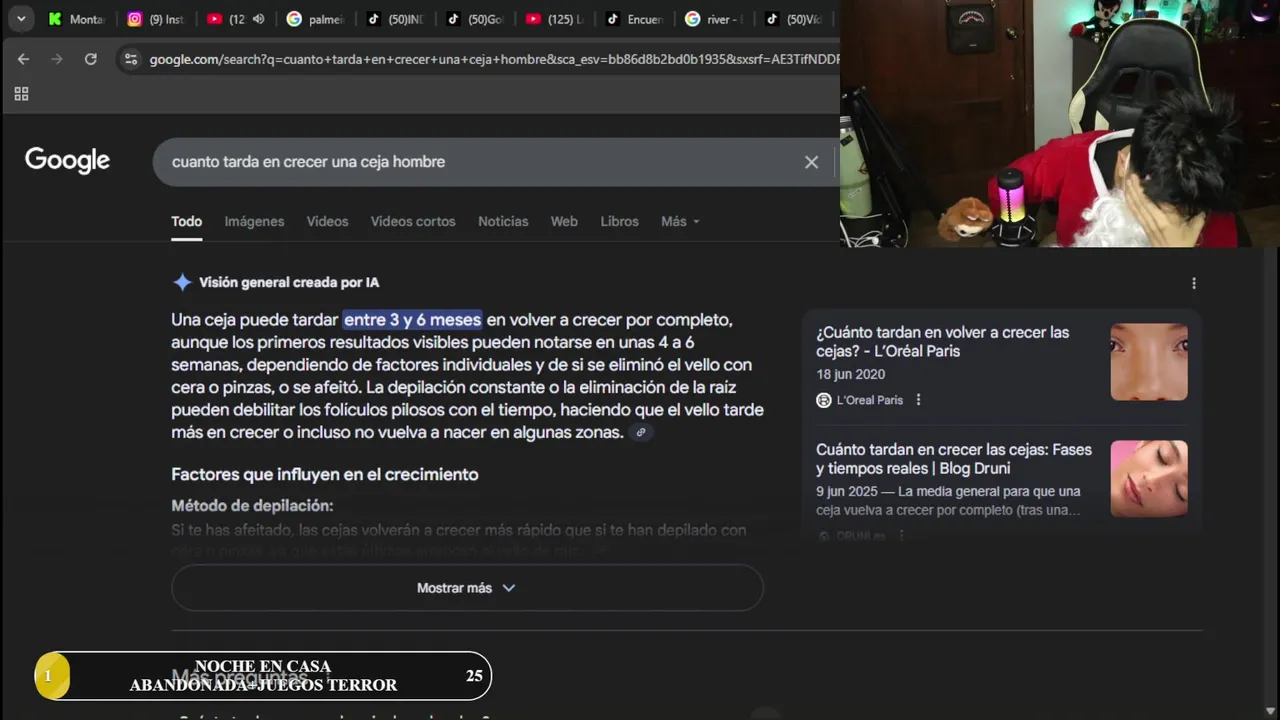Switch to the YouTube '(12' tab
The width and height of the screenshot is (1280, 720).
pos(226,19)
